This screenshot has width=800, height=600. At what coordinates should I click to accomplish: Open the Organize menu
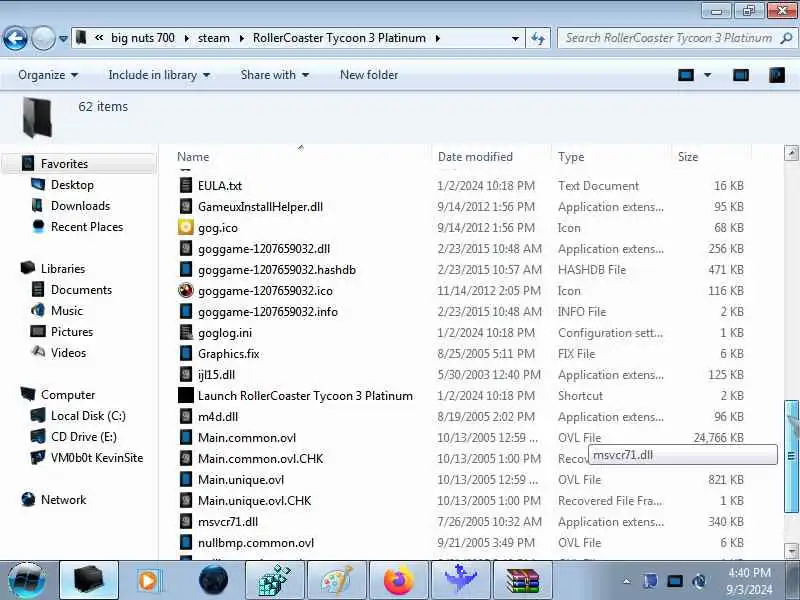click(48, 75)
